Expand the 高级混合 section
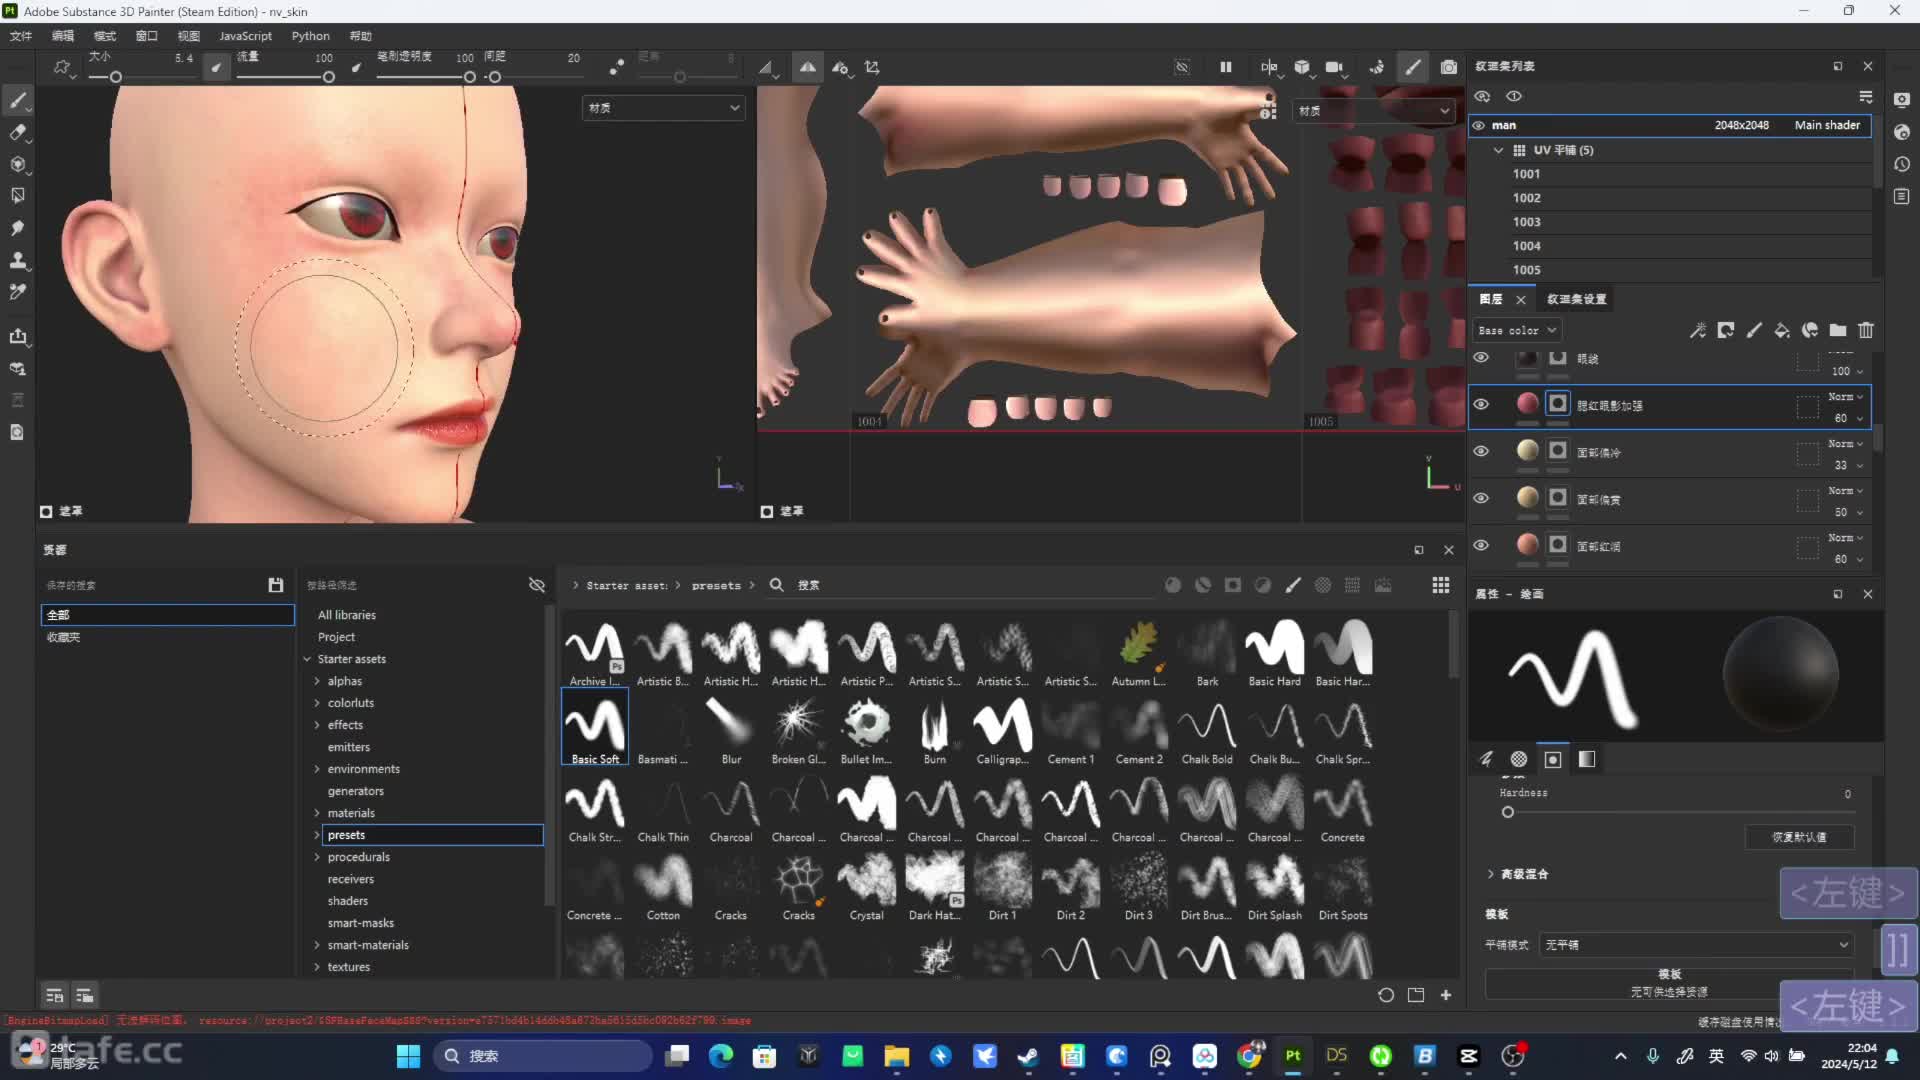 1491,874
